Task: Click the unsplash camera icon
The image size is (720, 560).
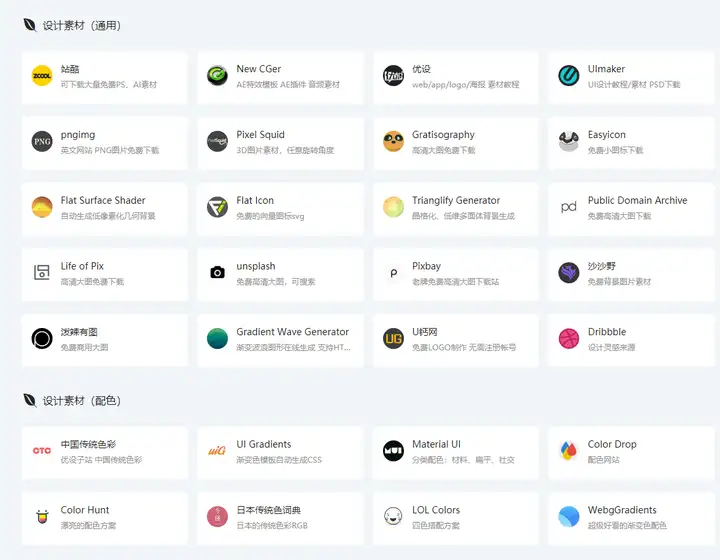Action: (217, 273)
